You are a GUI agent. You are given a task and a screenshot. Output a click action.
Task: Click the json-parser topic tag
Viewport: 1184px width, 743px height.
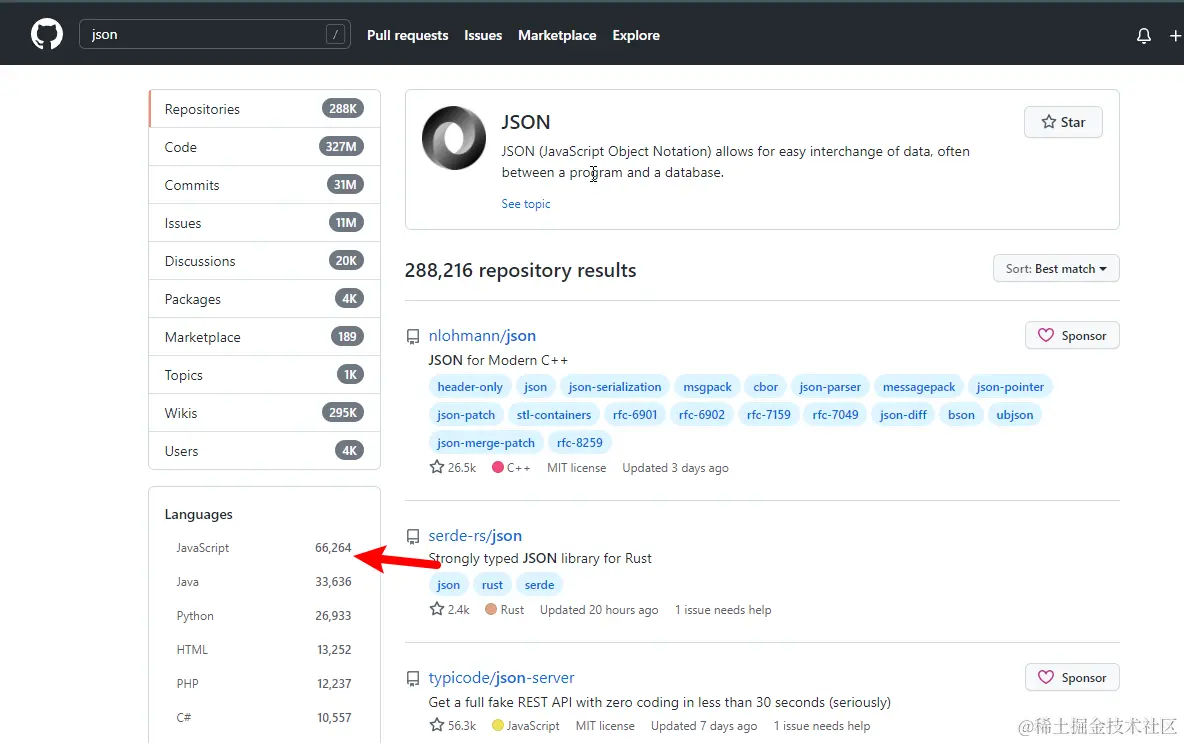pos(830,387)
